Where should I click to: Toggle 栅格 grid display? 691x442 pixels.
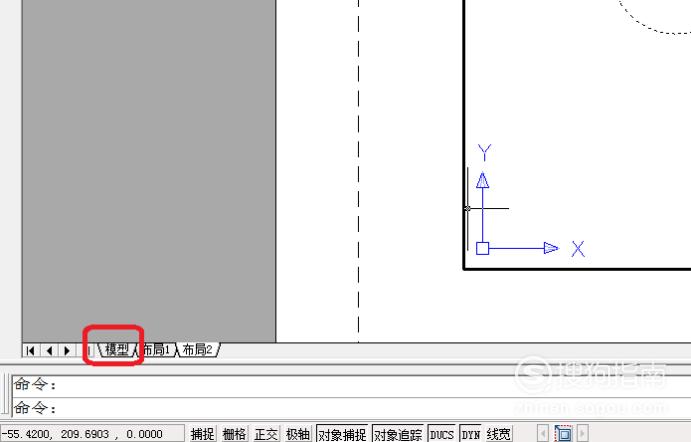pos(234,434)
